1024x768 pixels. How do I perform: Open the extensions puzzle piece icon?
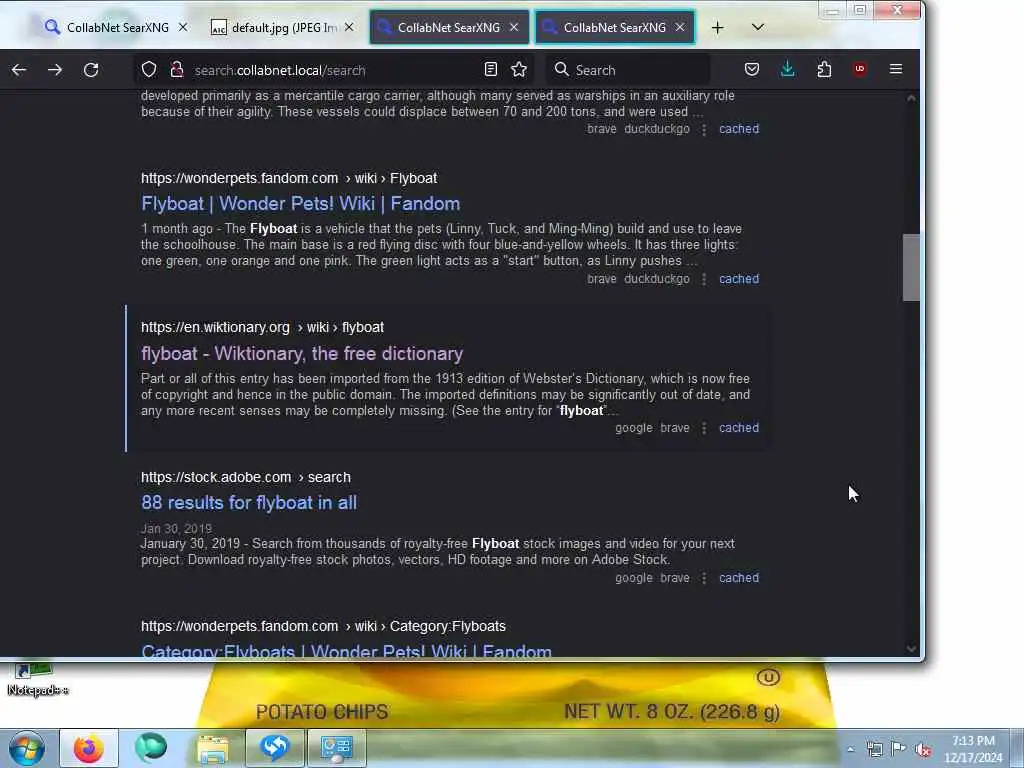(x=824, y=69)
